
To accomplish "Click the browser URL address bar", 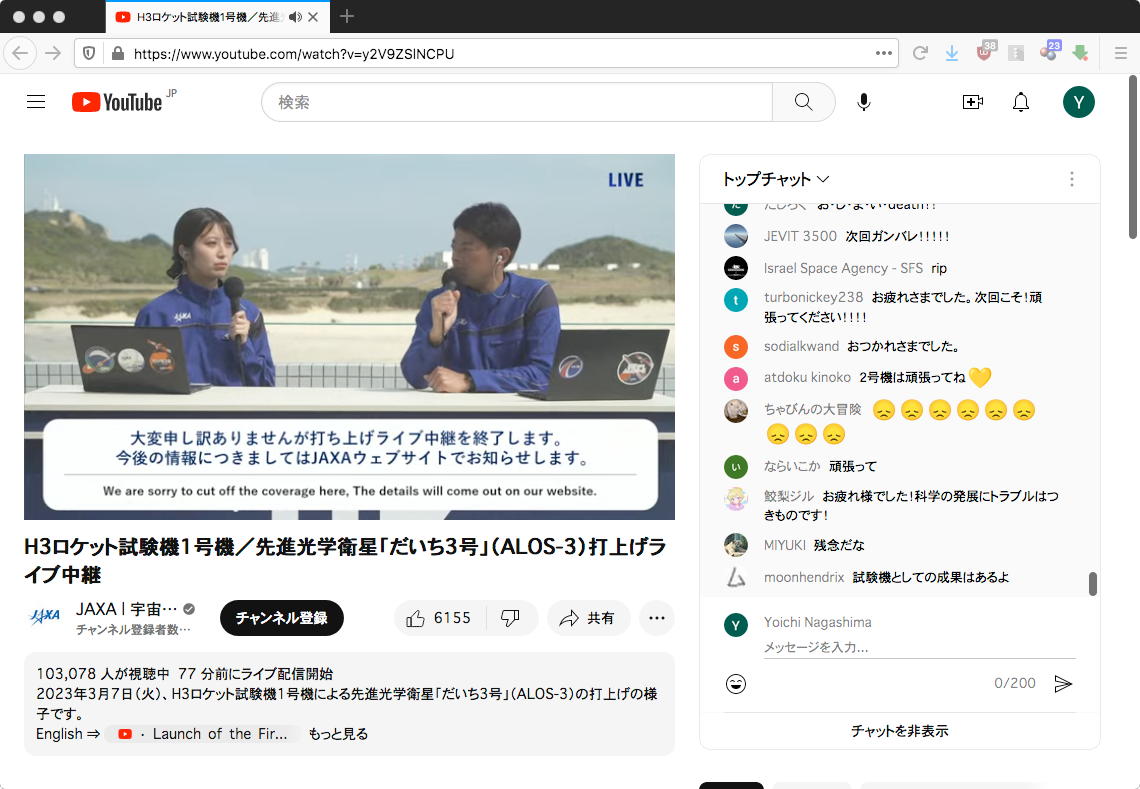I will 486,53.
